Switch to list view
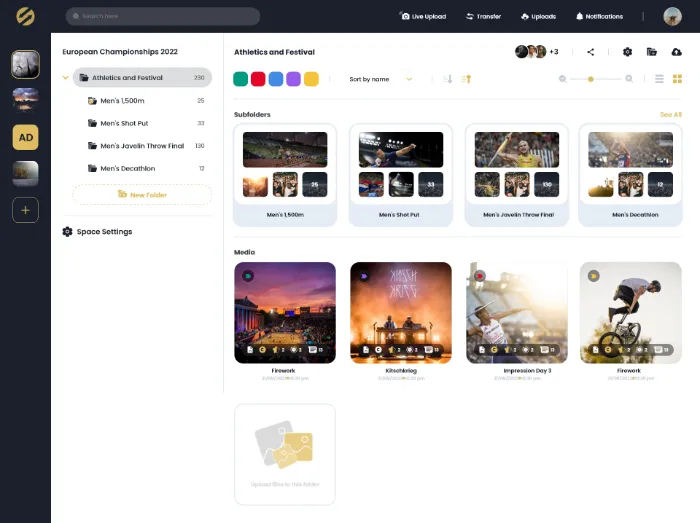Screen dimensions: 700x523 click(659, 79)
